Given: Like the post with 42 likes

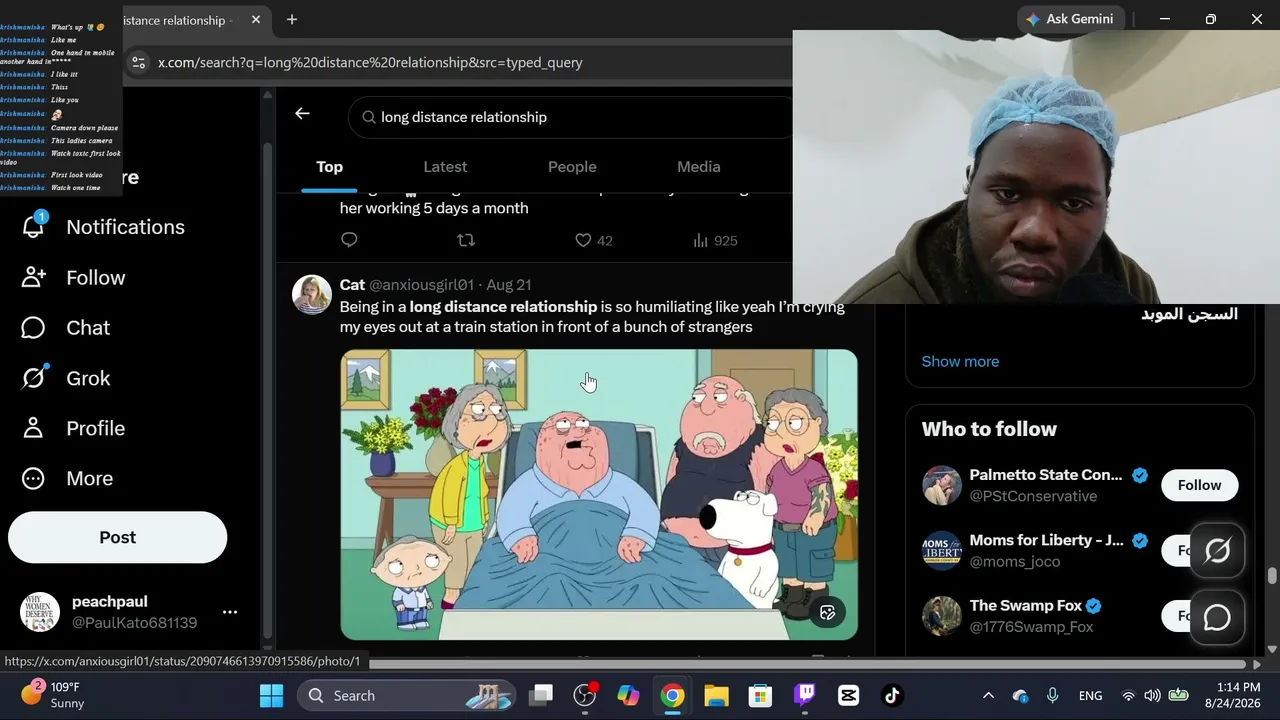Looking at the screenshot, I should coord(593,240).
